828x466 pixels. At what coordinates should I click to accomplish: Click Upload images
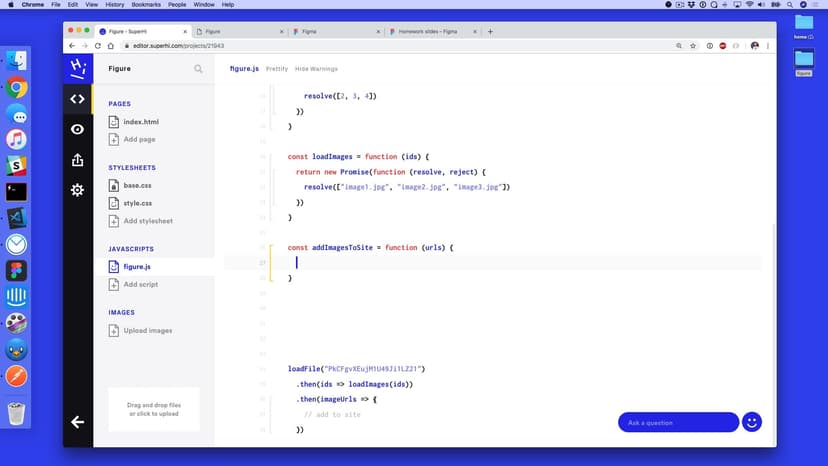click(x=147, y=330)
